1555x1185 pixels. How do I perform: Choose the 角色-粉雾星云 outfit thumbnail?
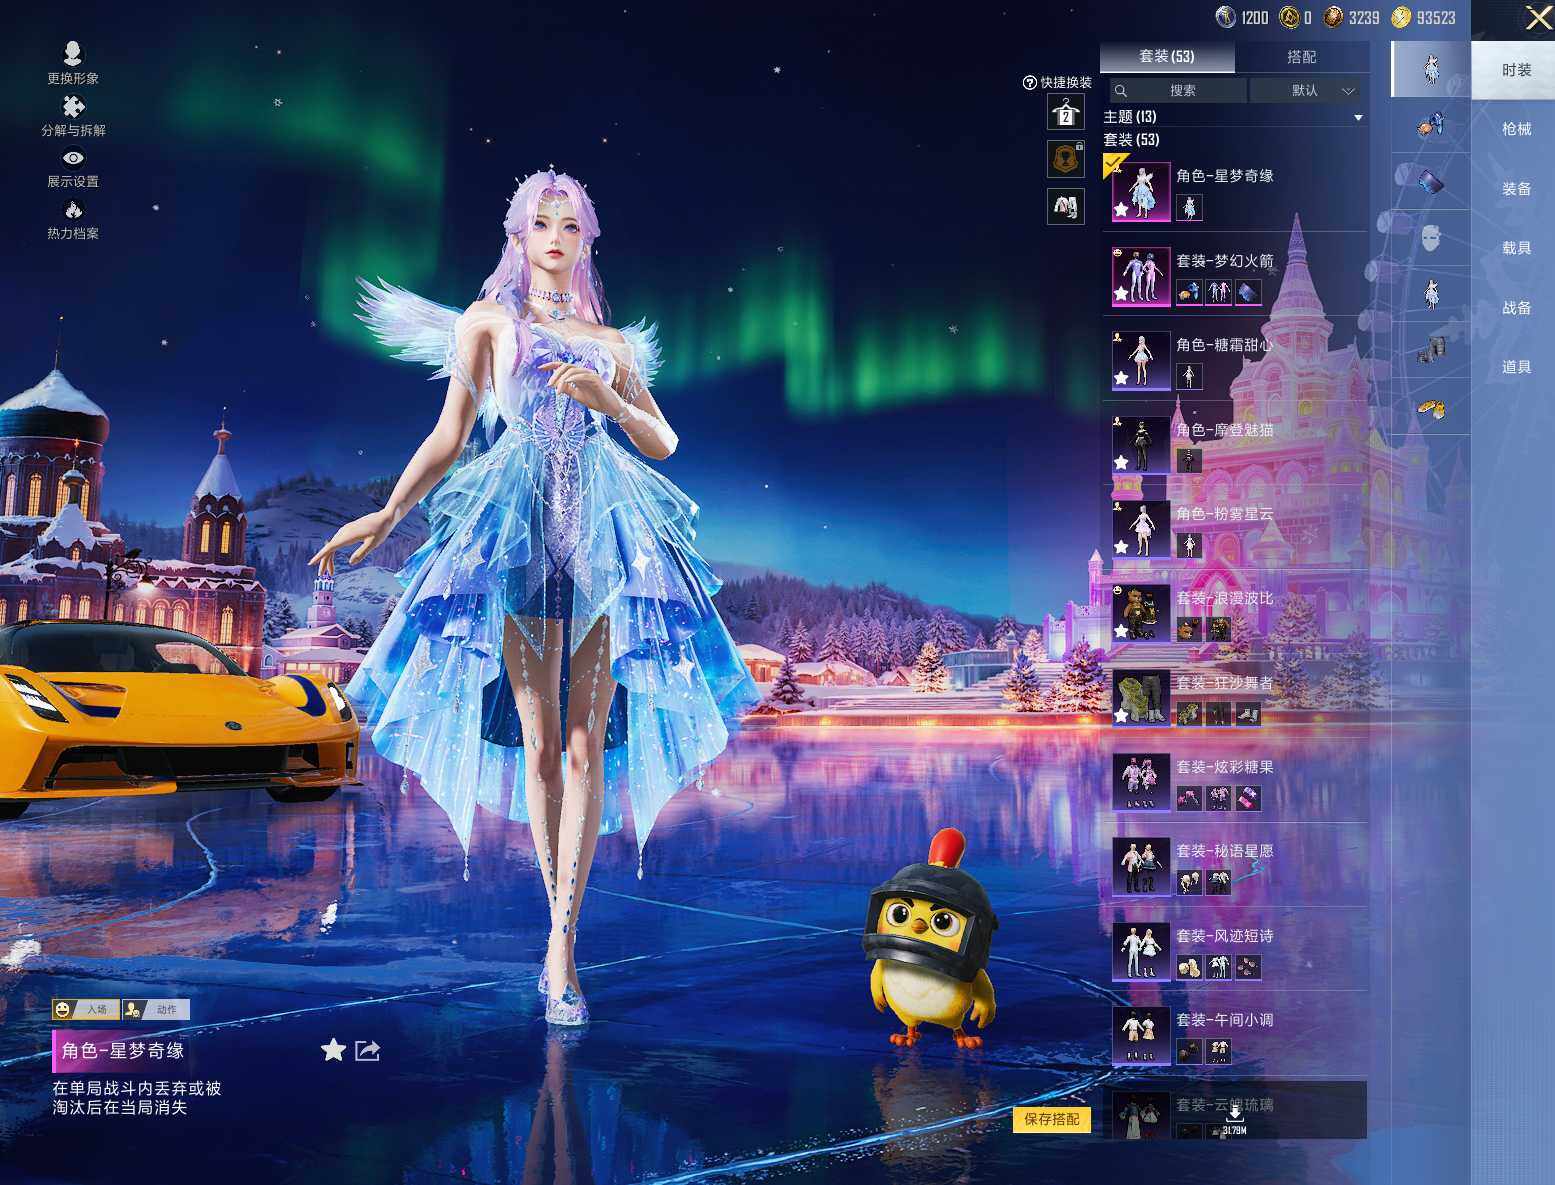tap(1141, 529)
